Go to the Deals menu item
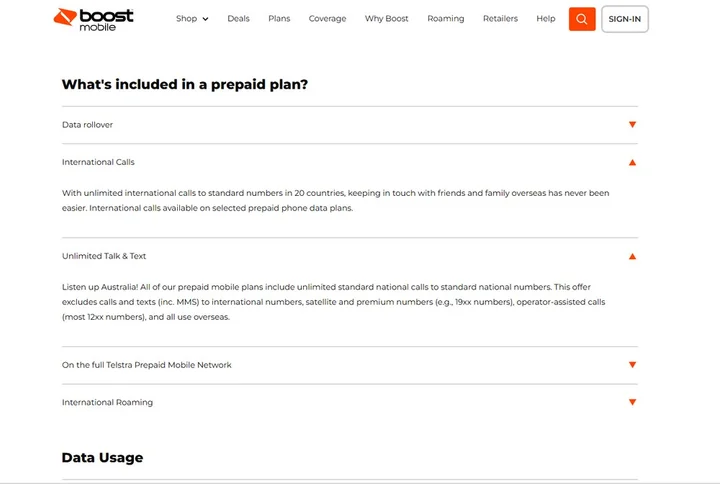The width and height of the screenshot is (720, 484). (238, 19)
